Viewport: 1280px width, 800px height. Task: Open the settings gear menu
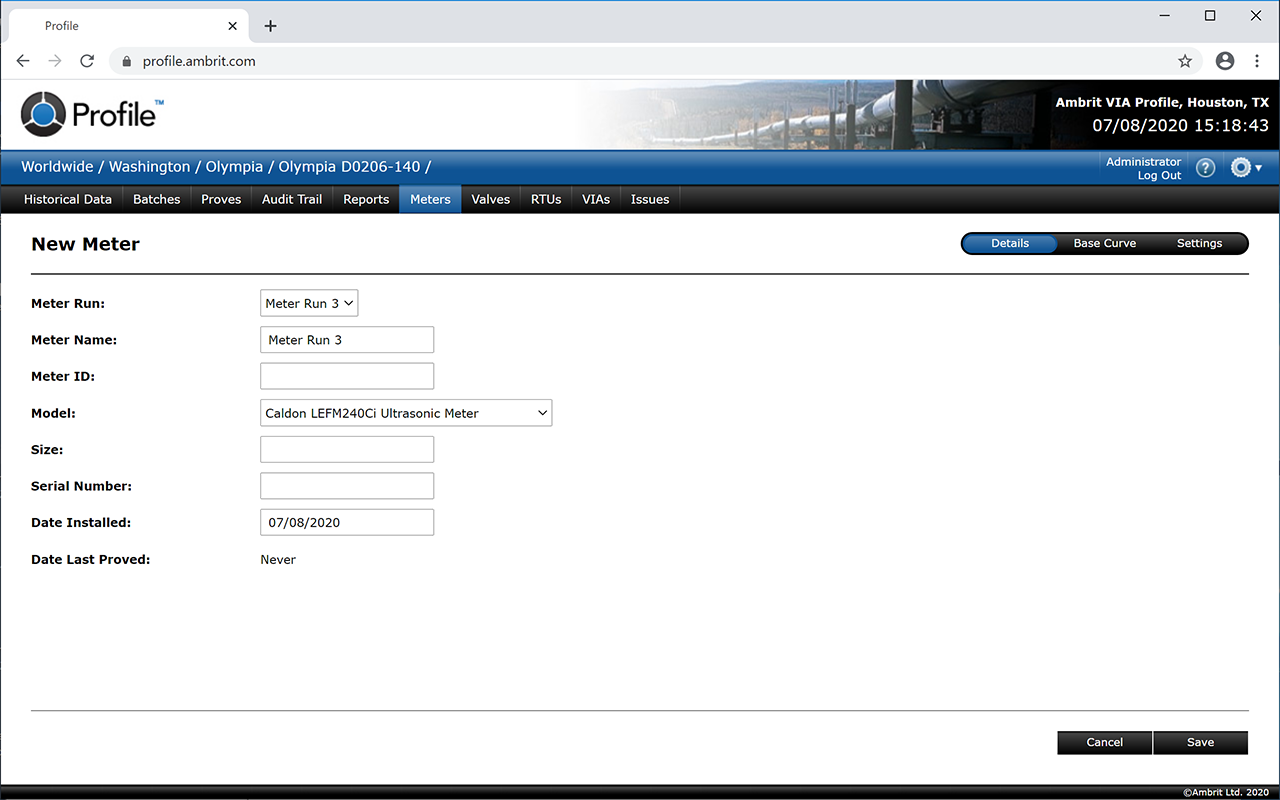1245,168
